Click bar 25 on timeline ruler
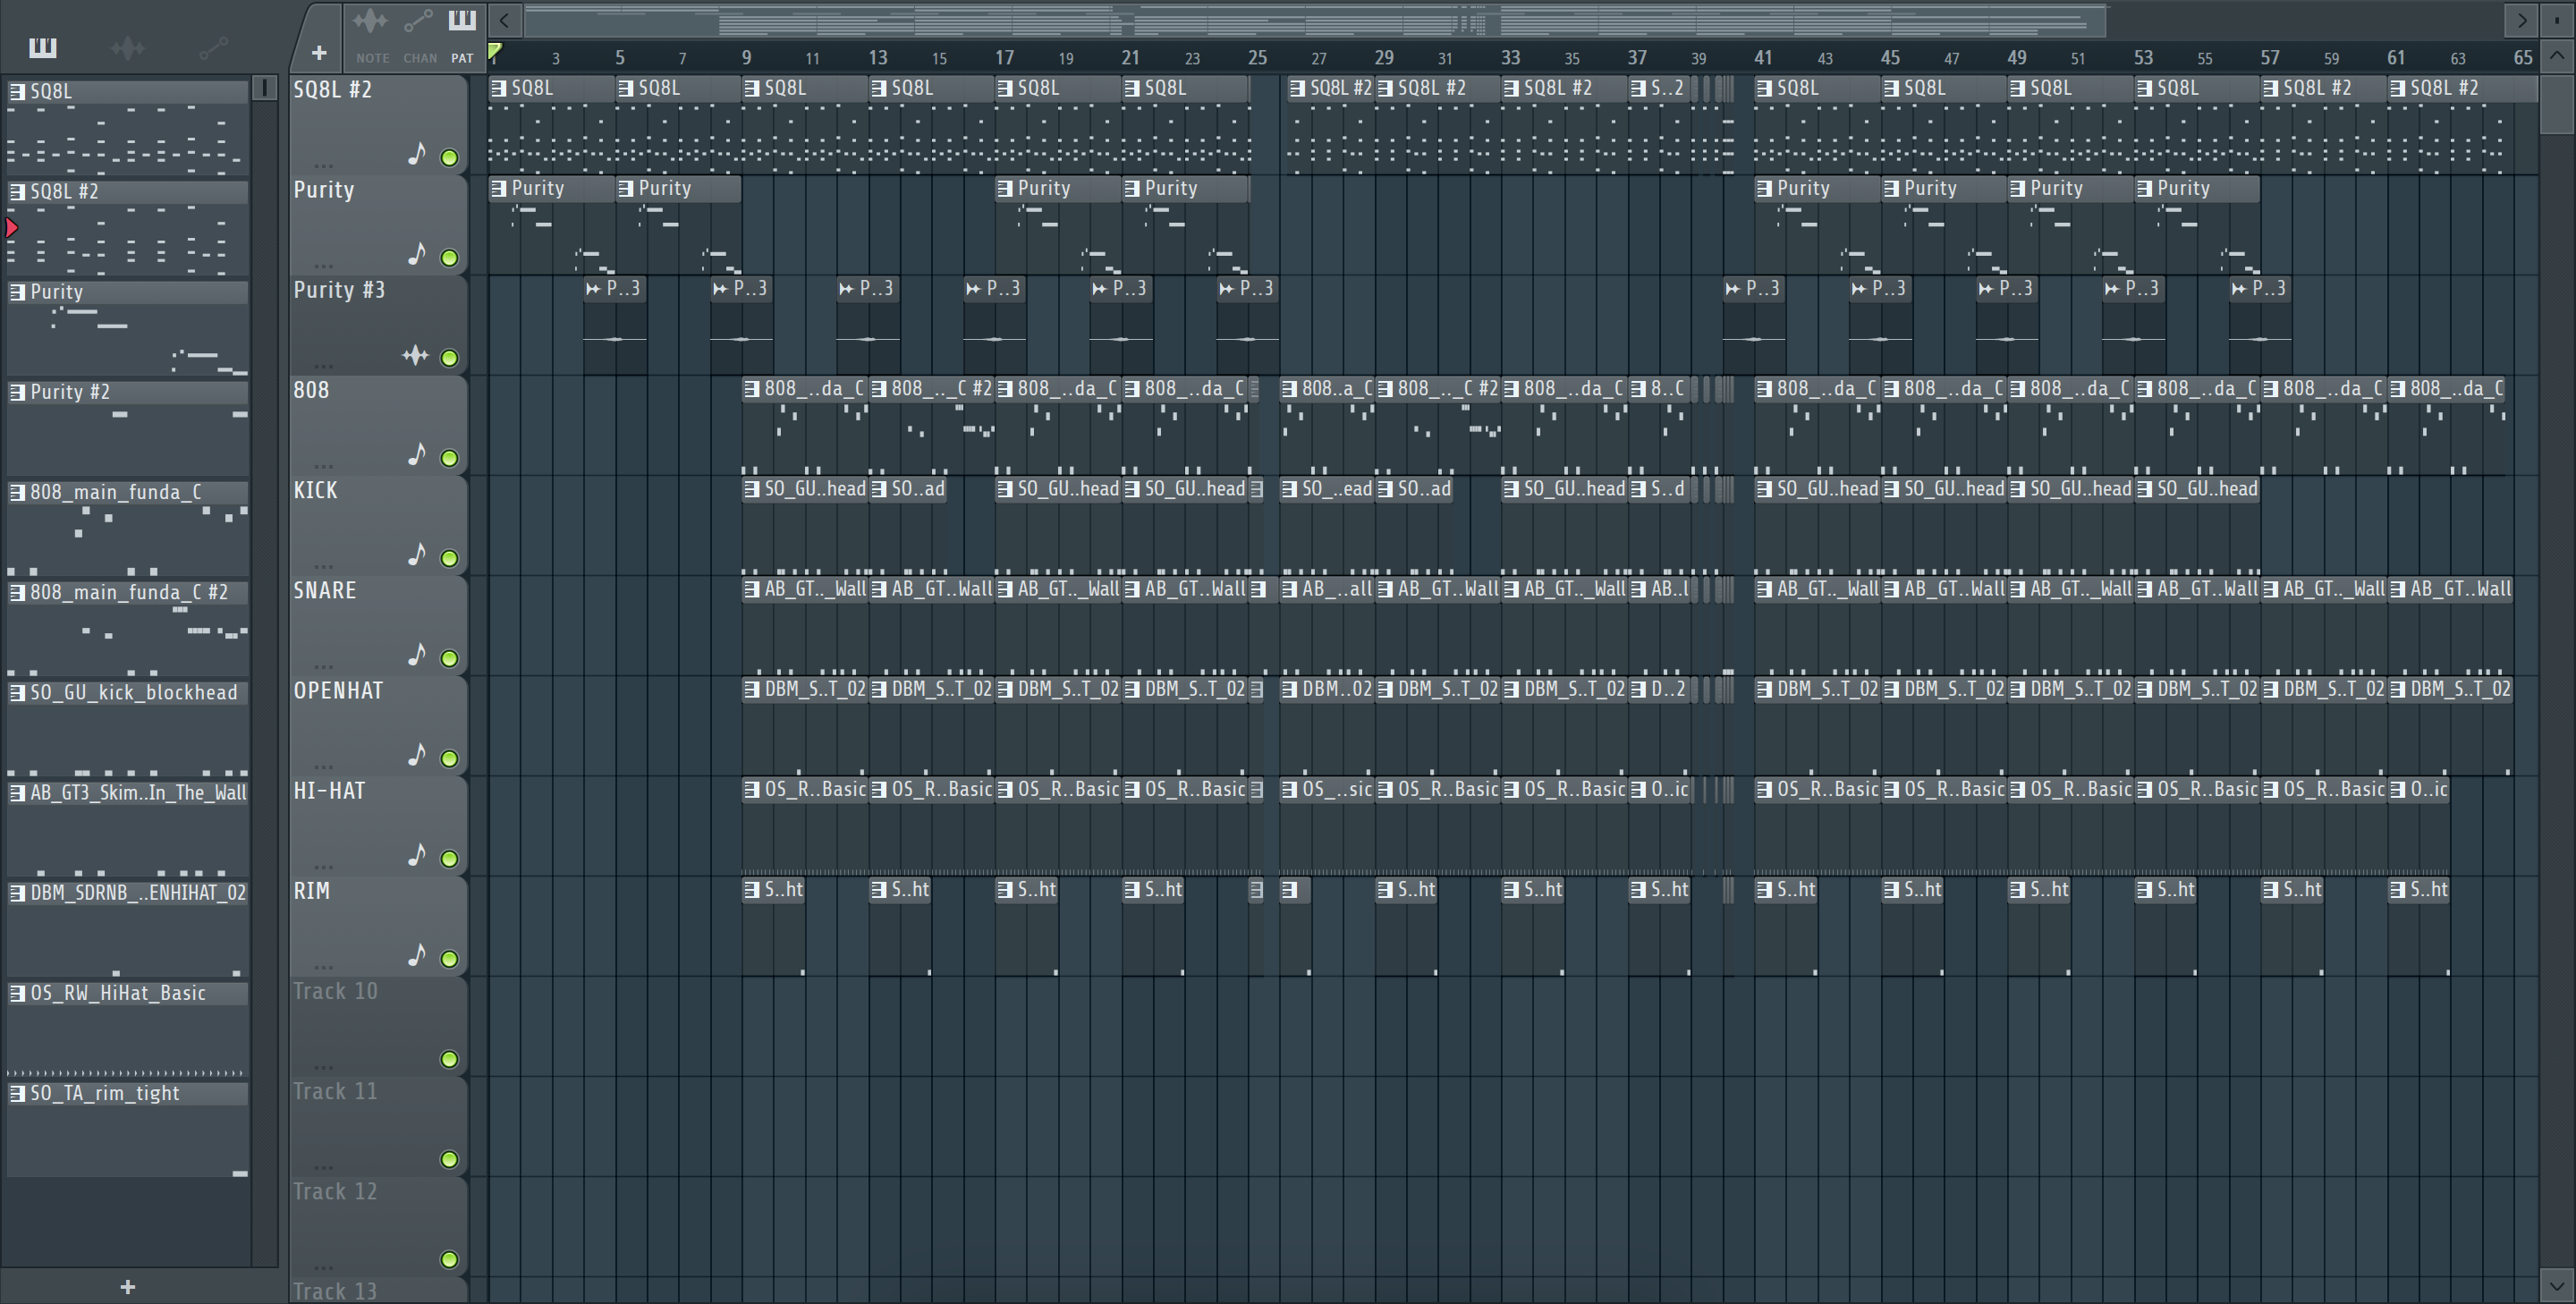 click(x=1258, y=57)
